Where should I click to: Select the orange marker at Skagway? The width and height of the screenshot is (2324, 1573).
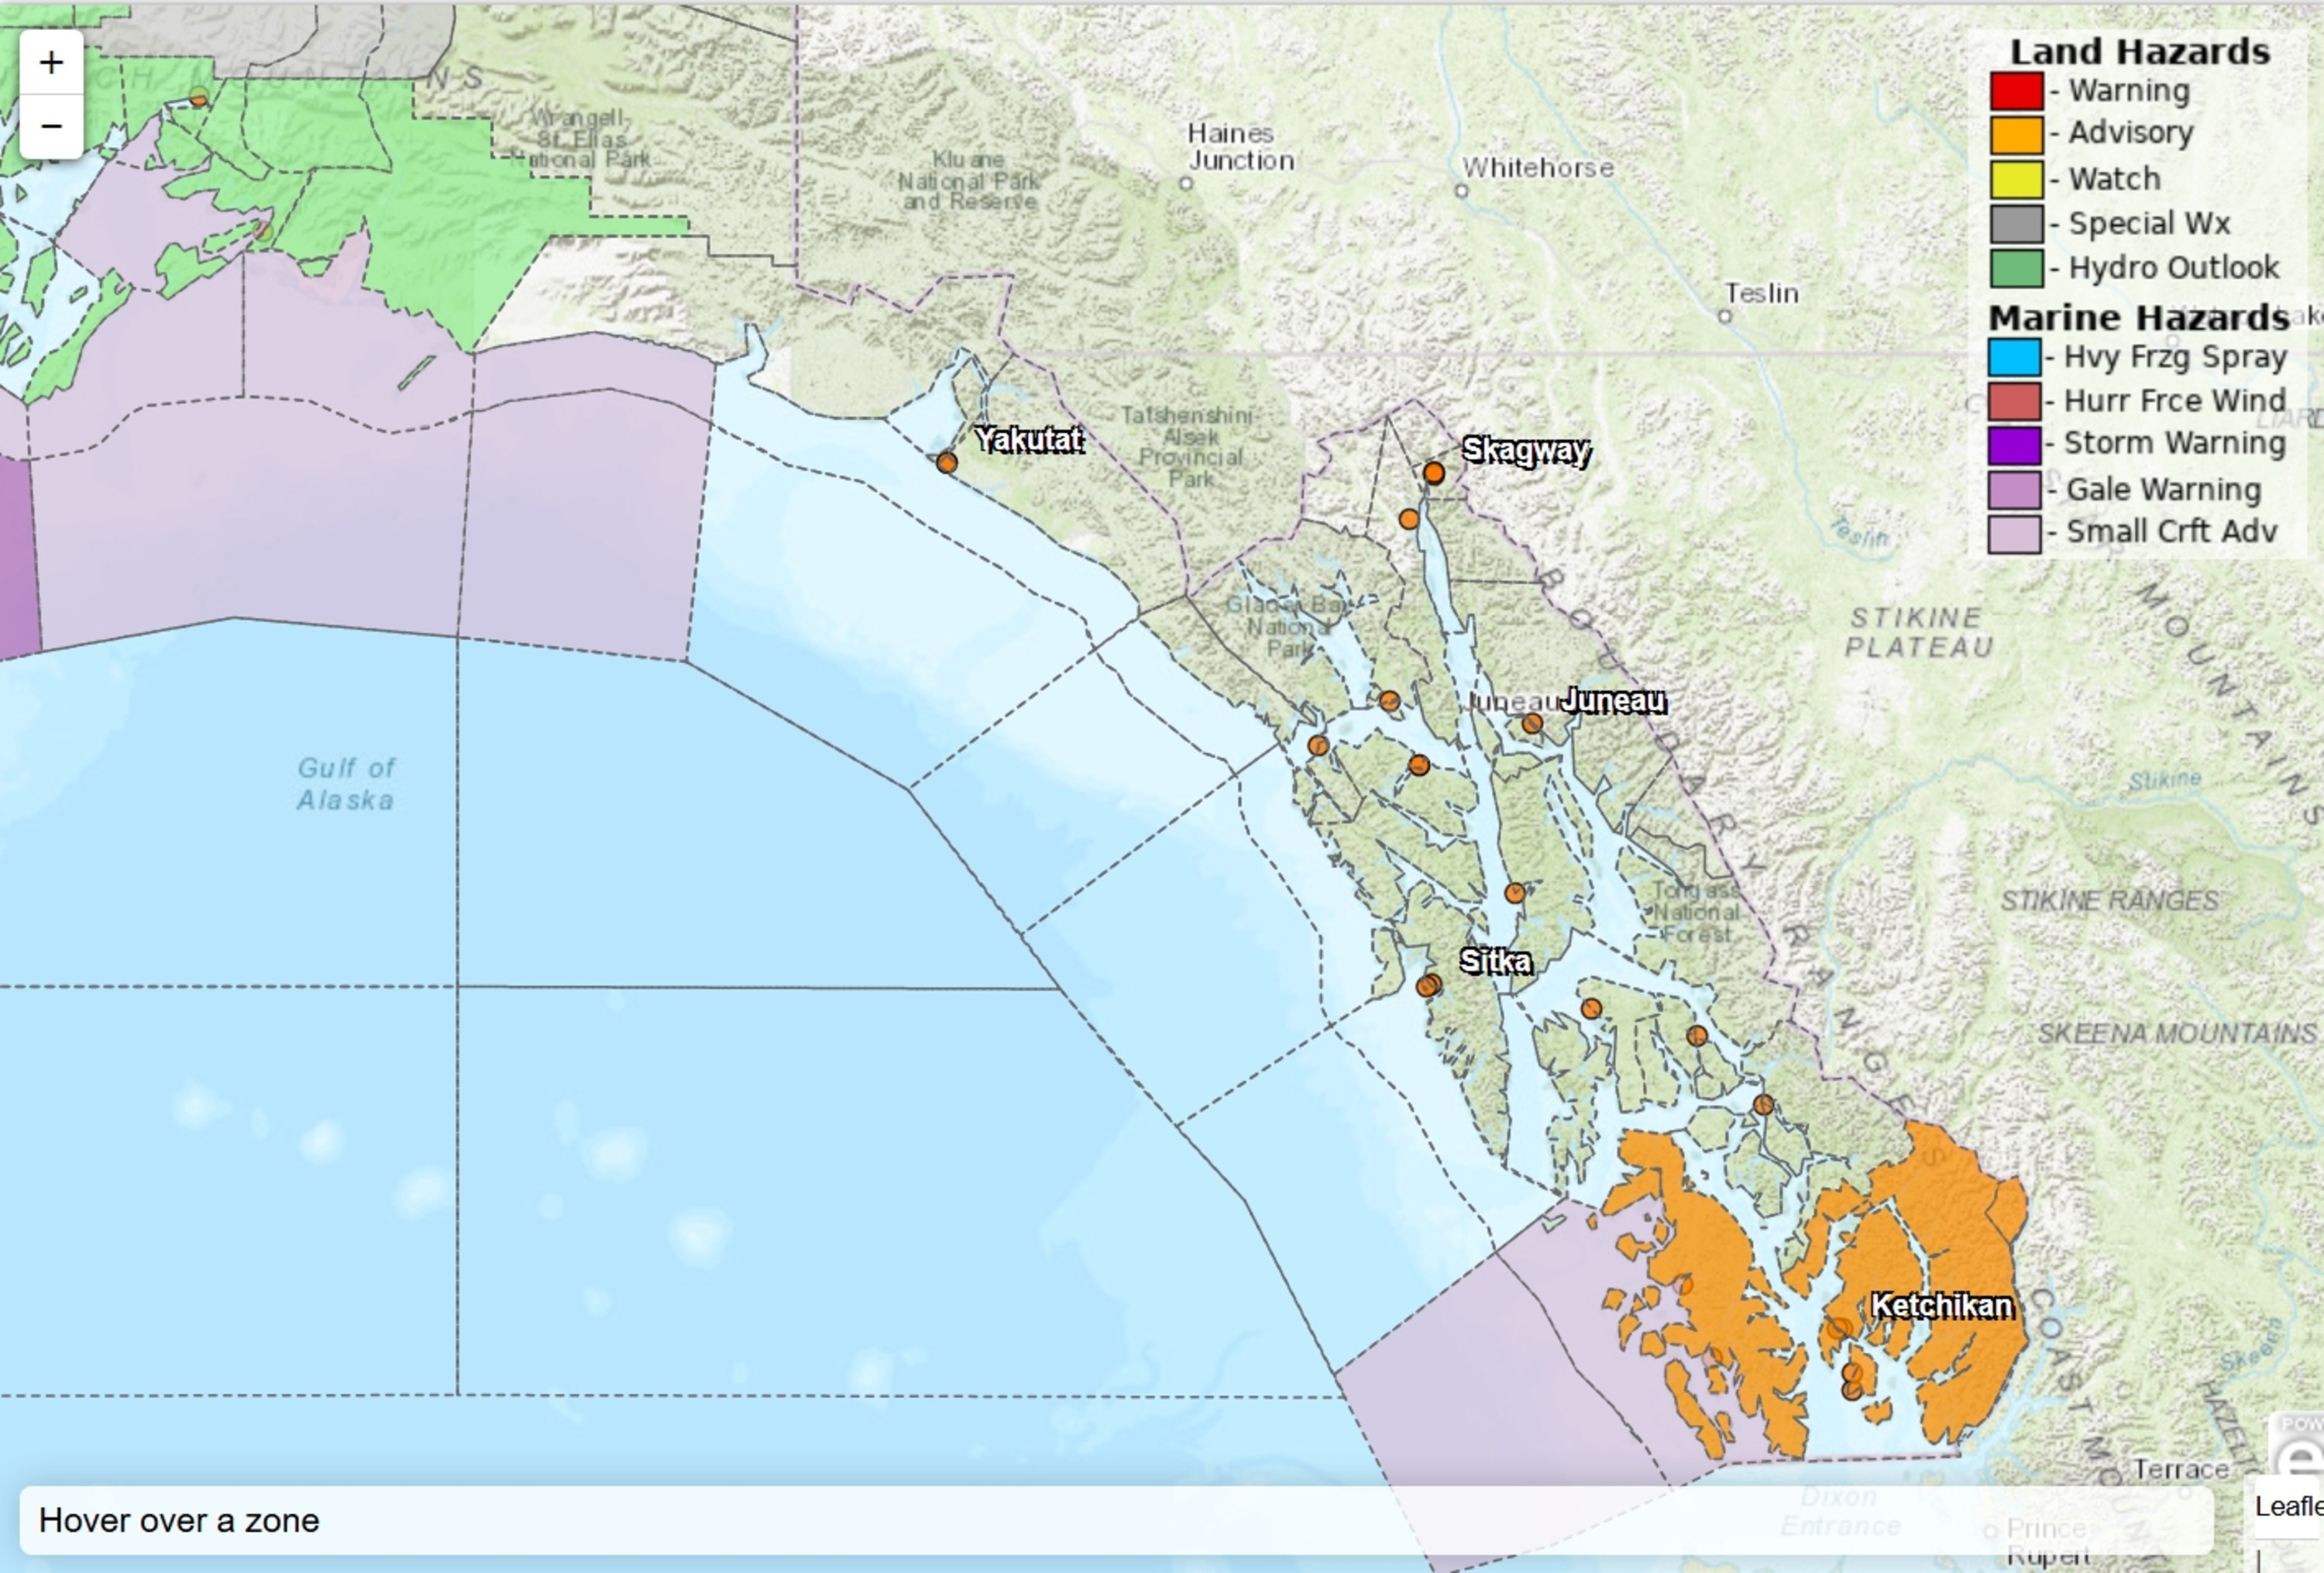pyautogui.click(x=1433, y=472)
